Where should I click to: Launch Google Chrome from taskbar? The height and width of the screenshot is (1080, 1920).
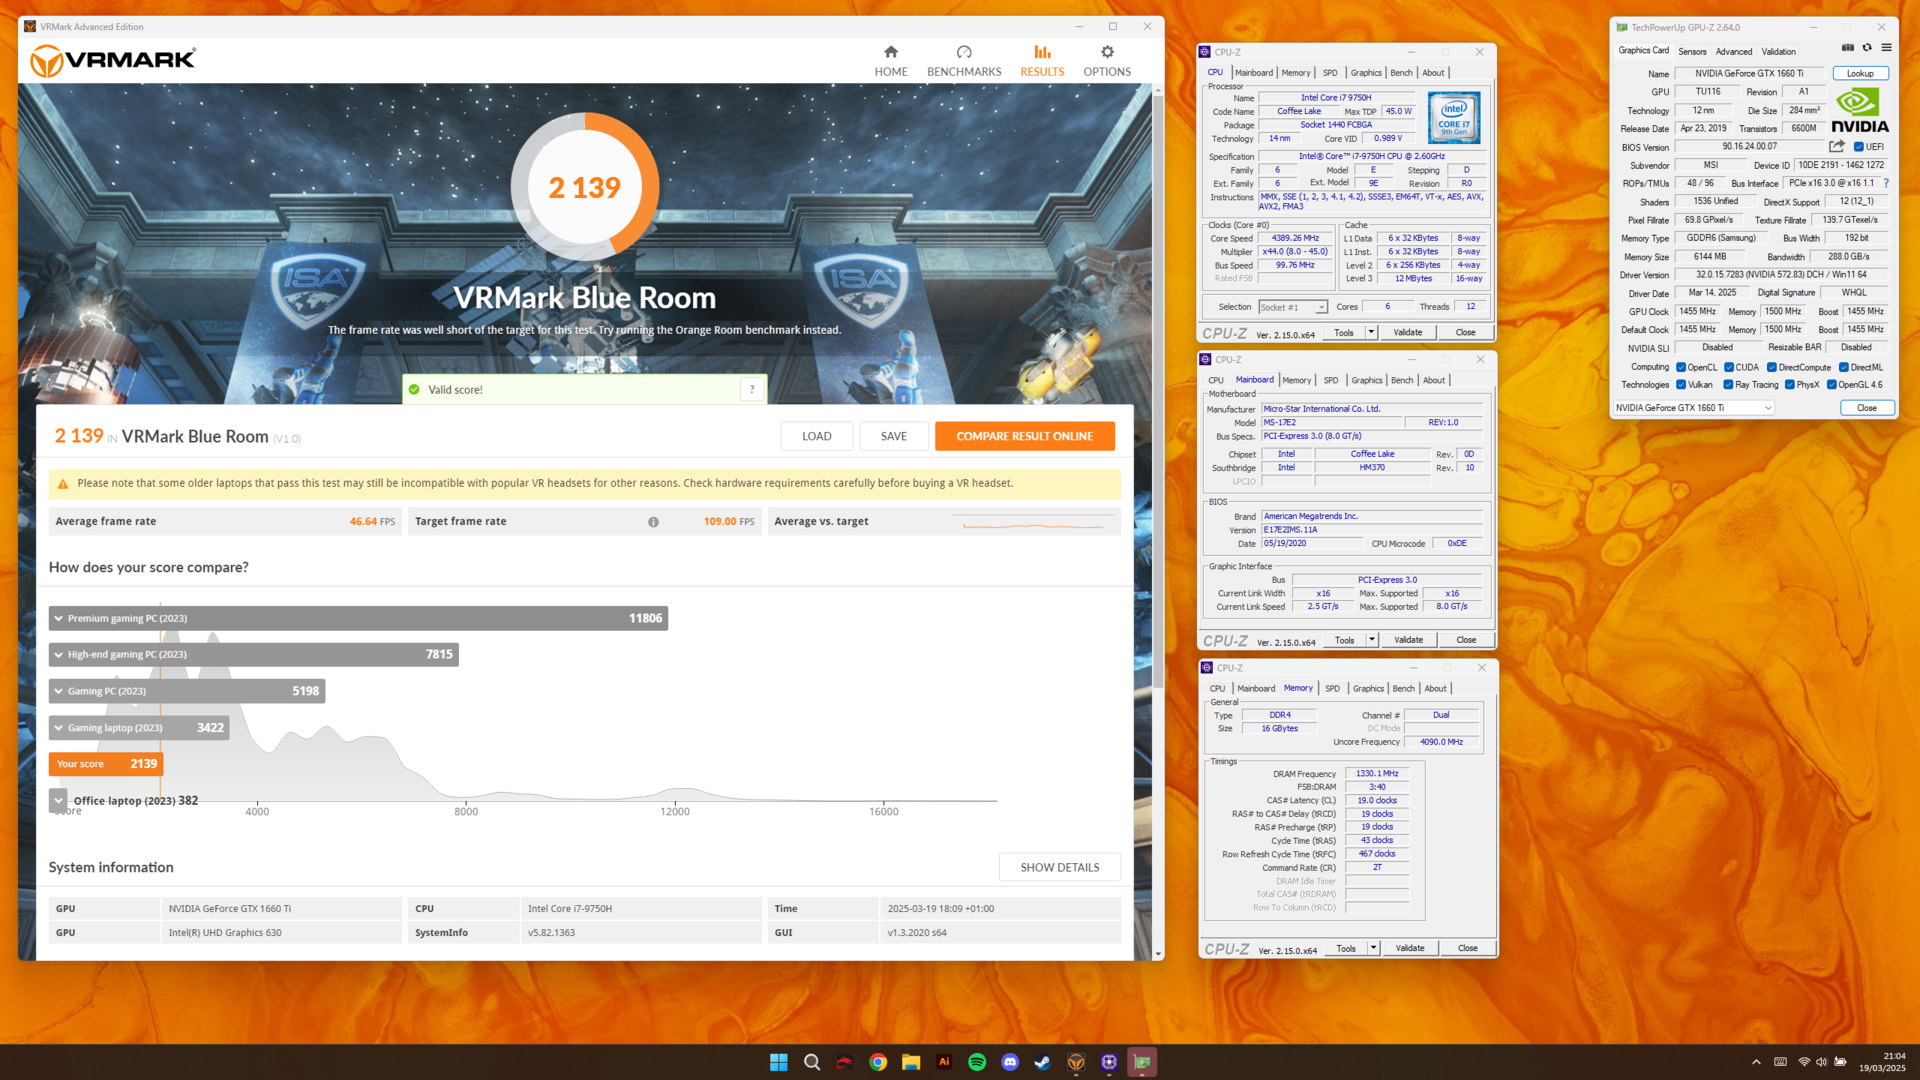pyautogui.click(x=878, y=1062)
